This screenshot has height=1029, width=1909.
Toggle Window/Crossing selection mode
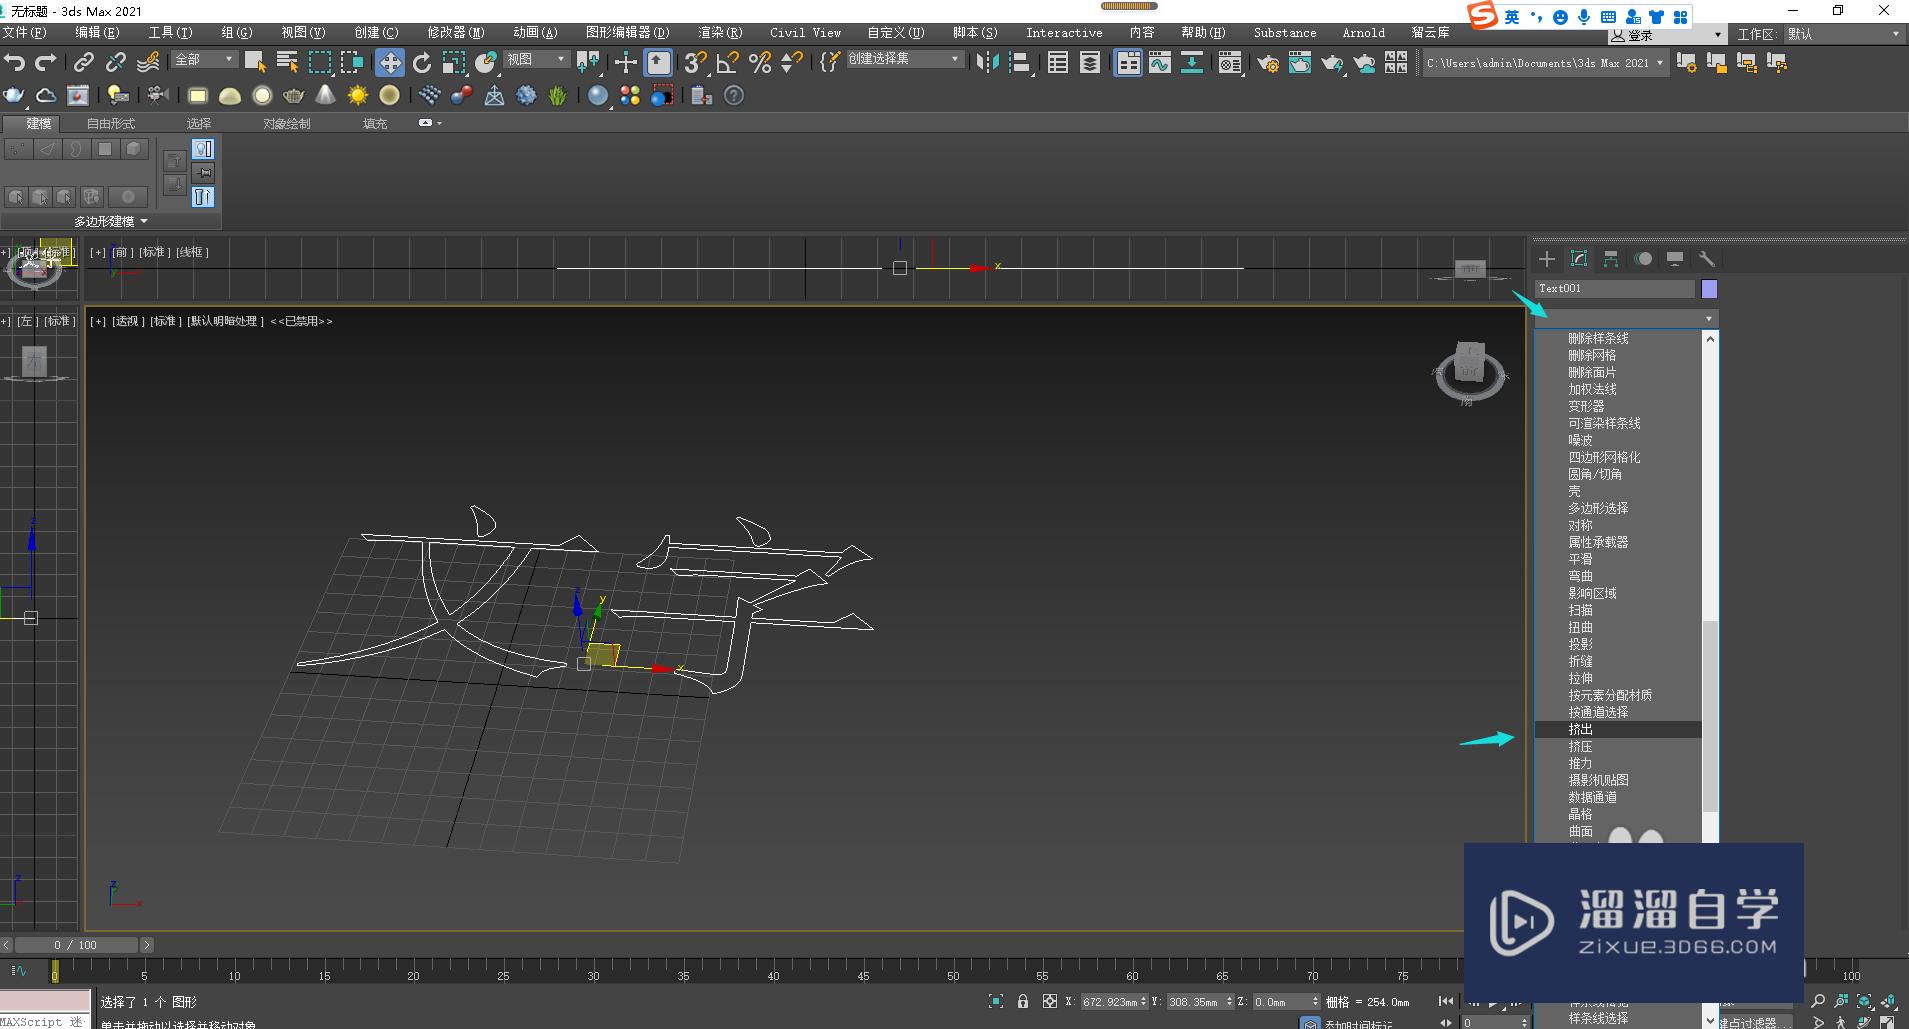tap(352, 62)
